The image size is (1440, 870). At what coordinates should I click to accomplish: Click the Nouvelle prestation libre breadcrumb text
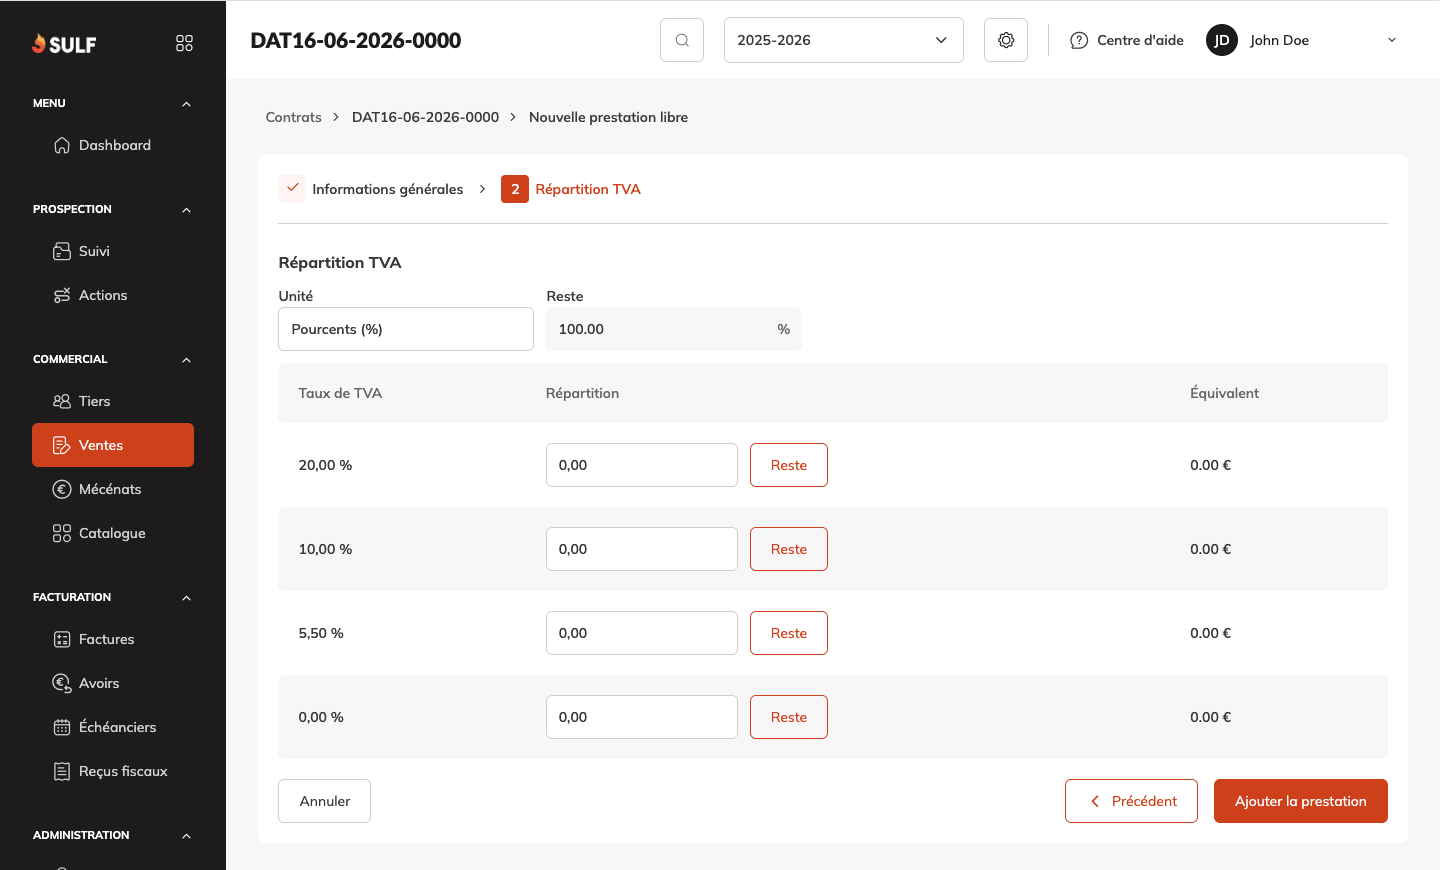608,117
